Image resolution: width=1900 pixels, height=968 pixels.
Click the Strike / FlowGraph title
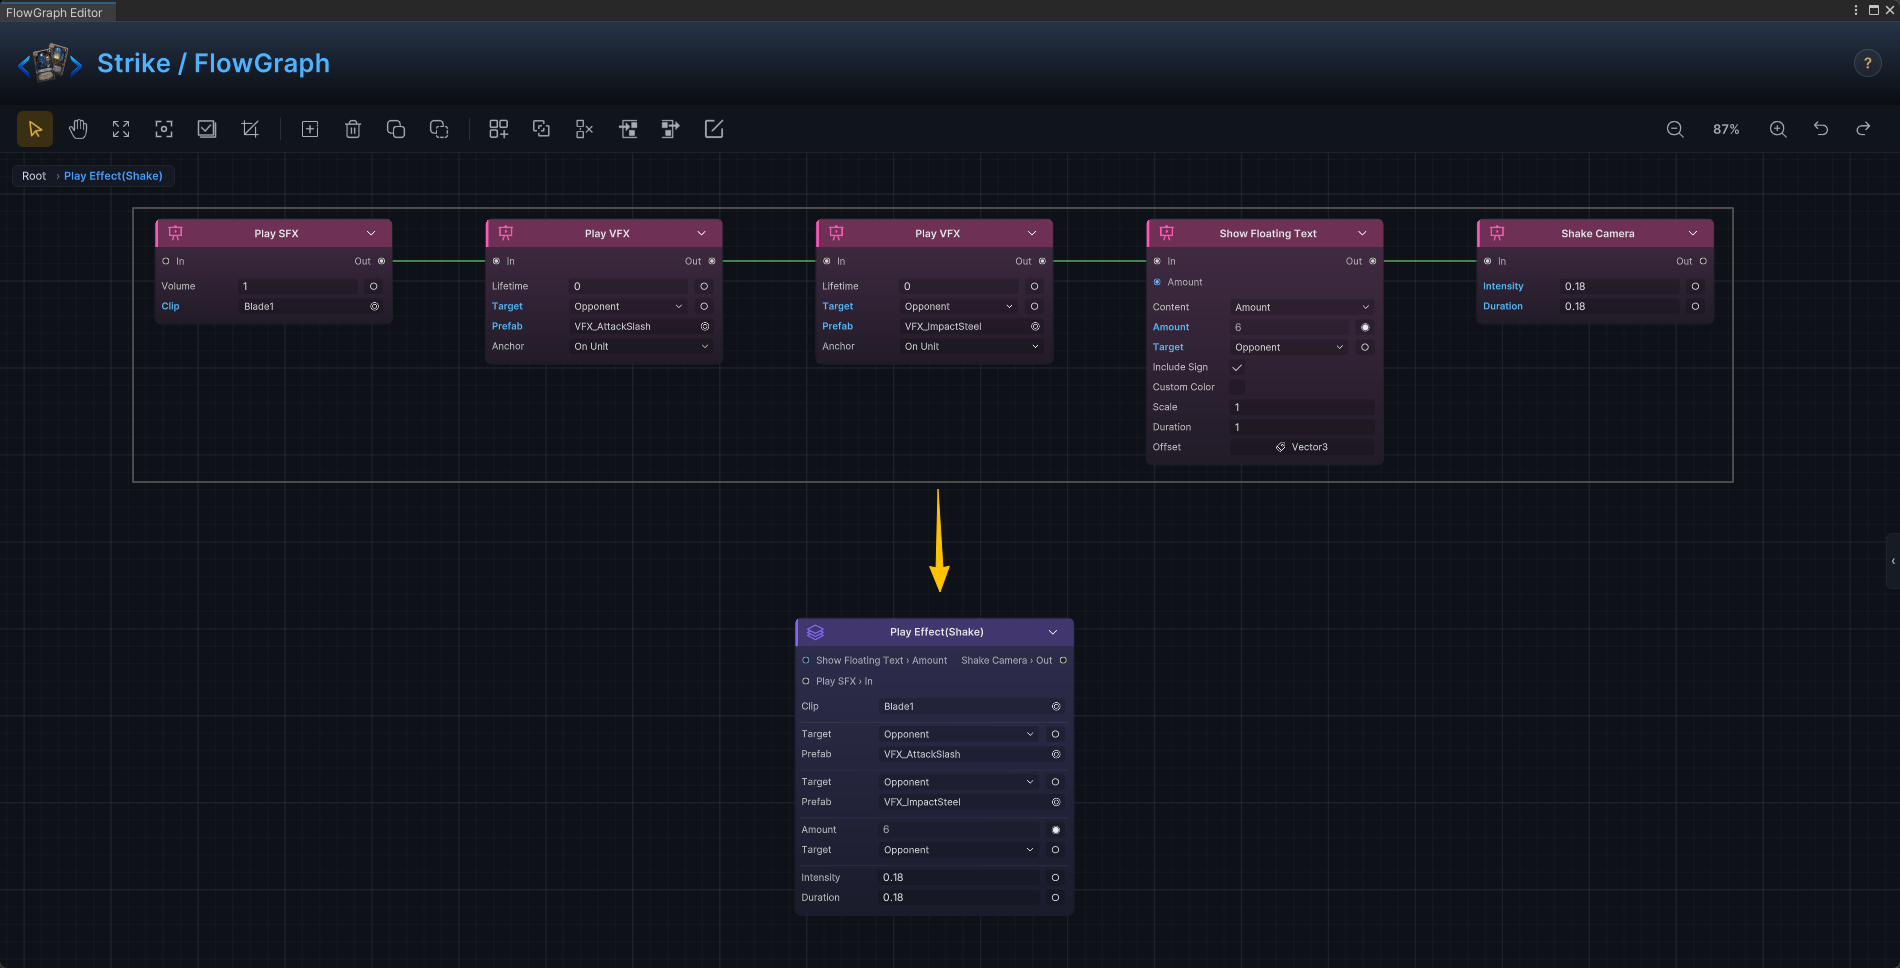tap(213, 63)
